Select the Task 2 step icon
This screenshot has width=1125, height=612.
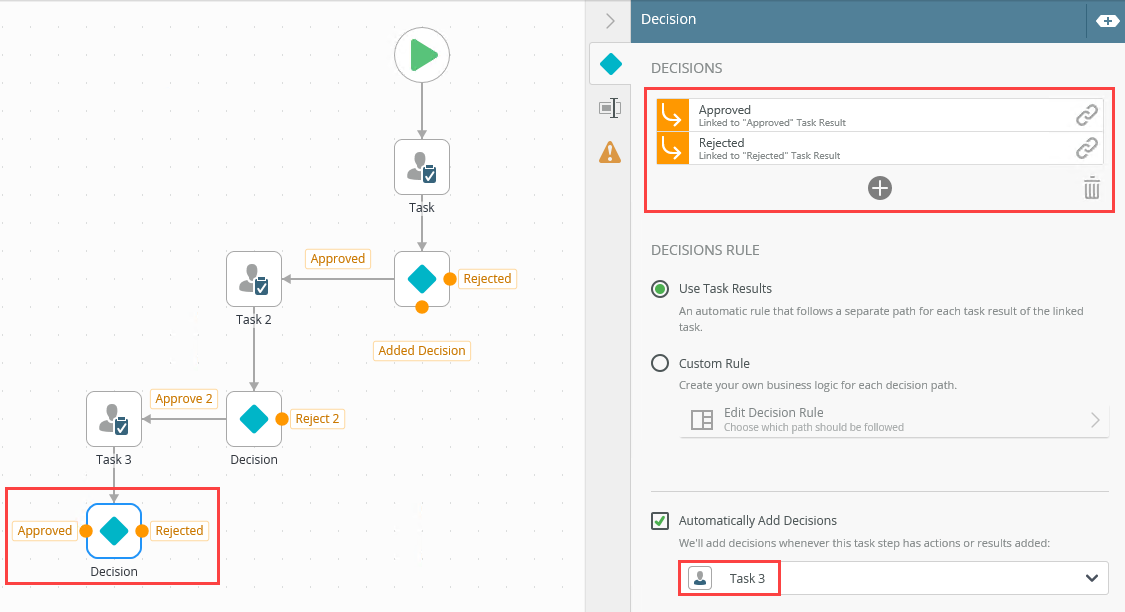click(x=254, y=279)
